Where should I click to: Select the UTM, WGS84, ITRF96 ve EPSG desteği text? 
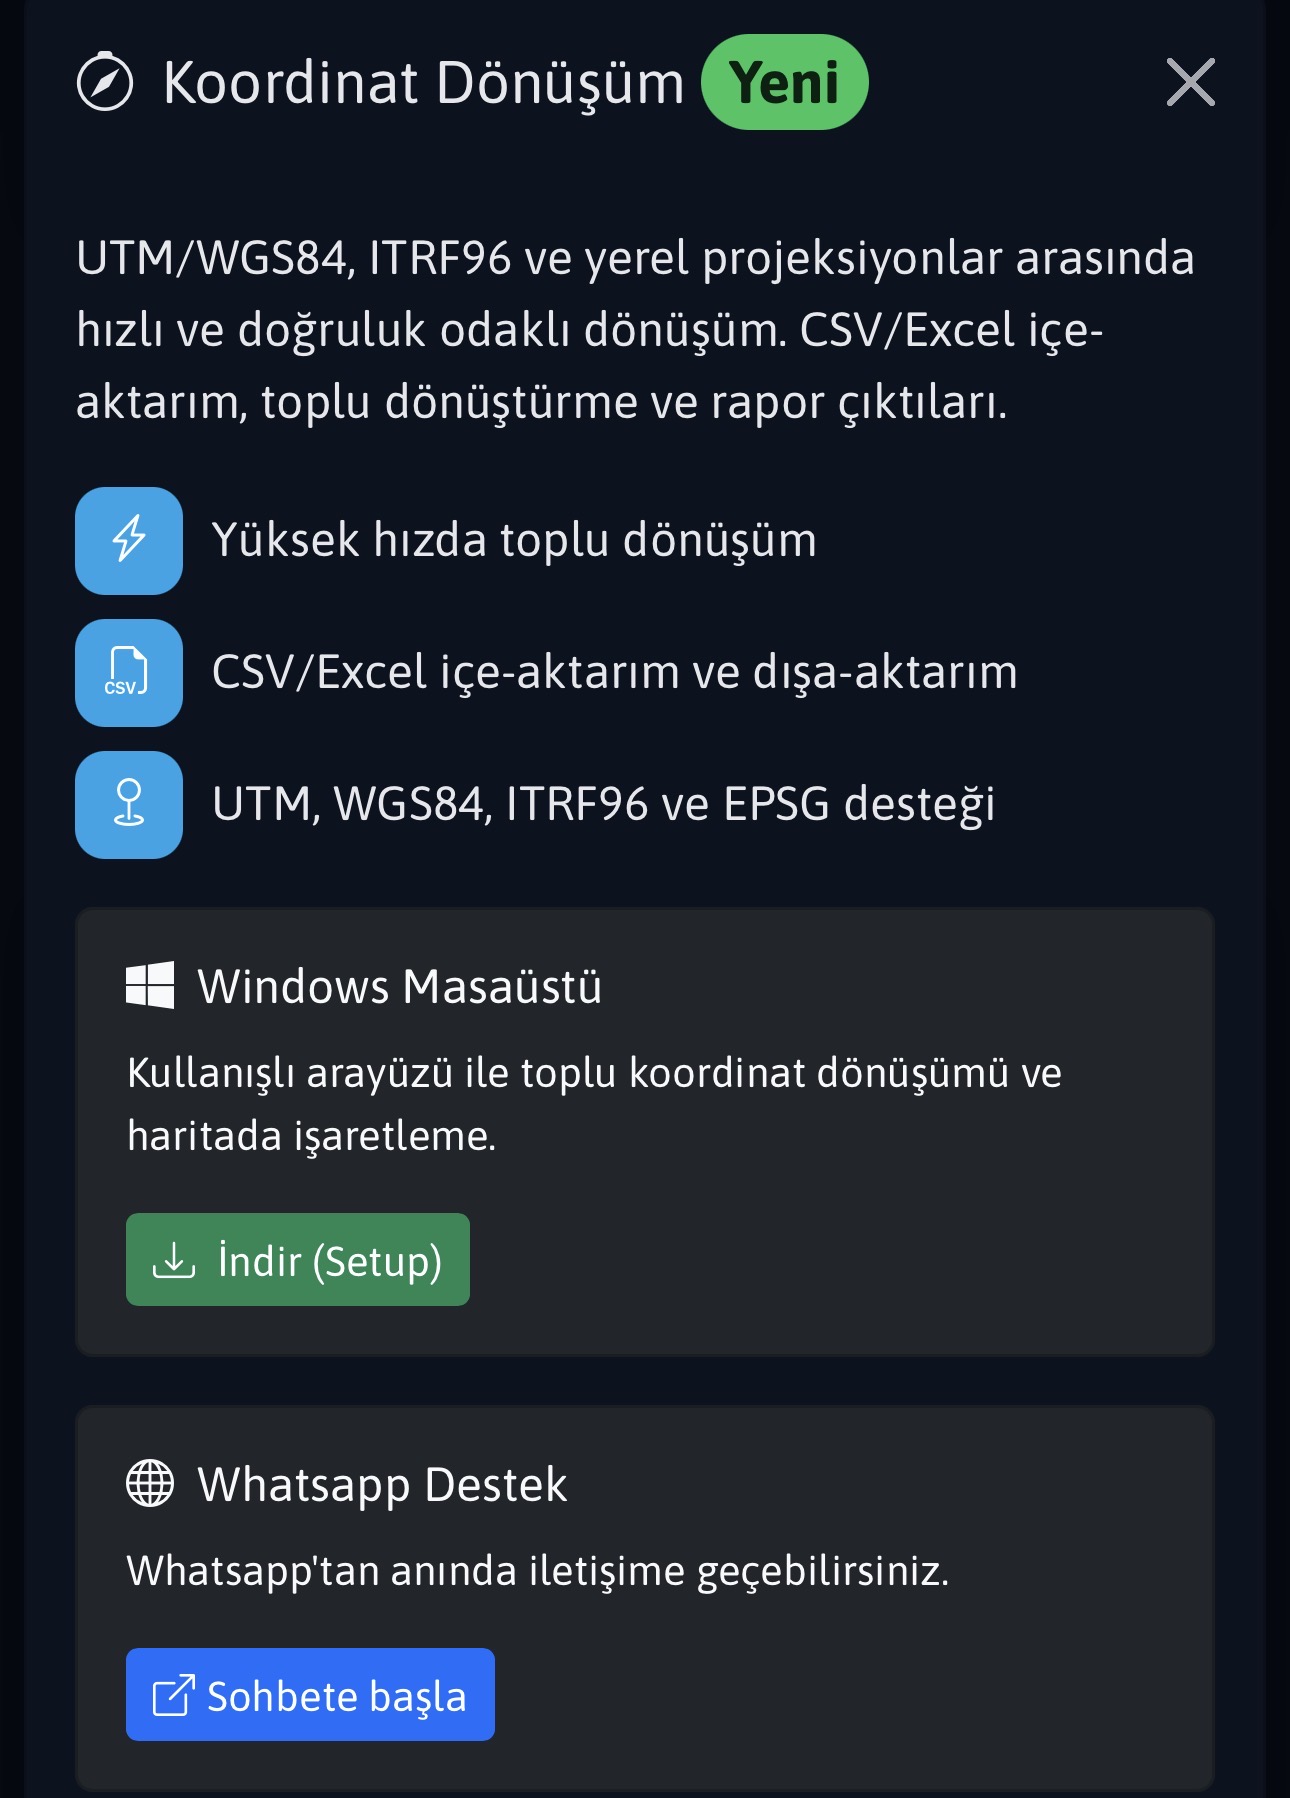coord(603,805)
